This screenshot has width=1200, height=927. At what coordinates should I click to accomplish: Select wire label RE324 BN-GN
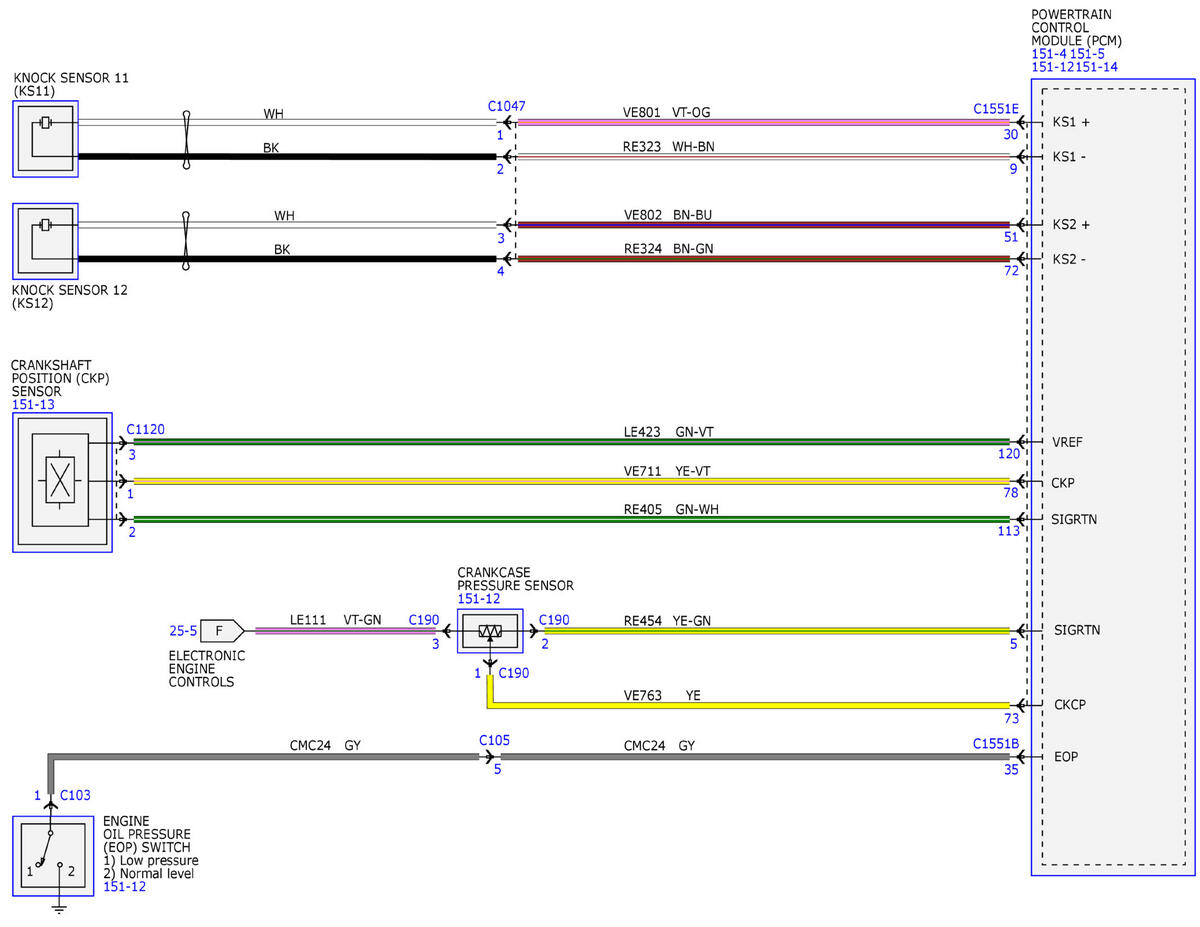coord(668,248)
